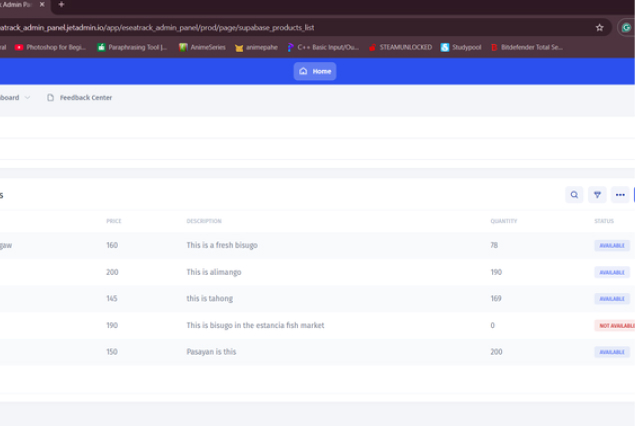635x426 pixels.
Task: Click the Home button in blue header
Action: click(315, 71)
